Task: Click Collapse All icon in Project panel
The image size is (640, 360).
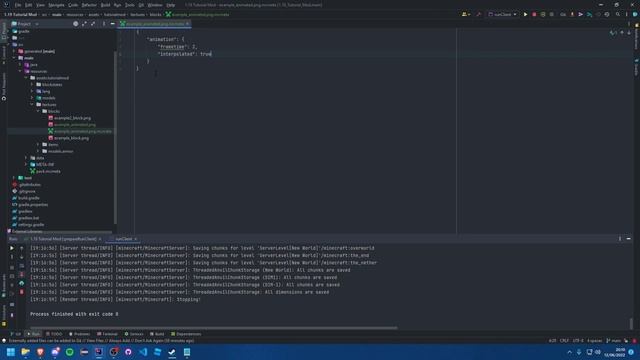Action: (x=93, y=24)
